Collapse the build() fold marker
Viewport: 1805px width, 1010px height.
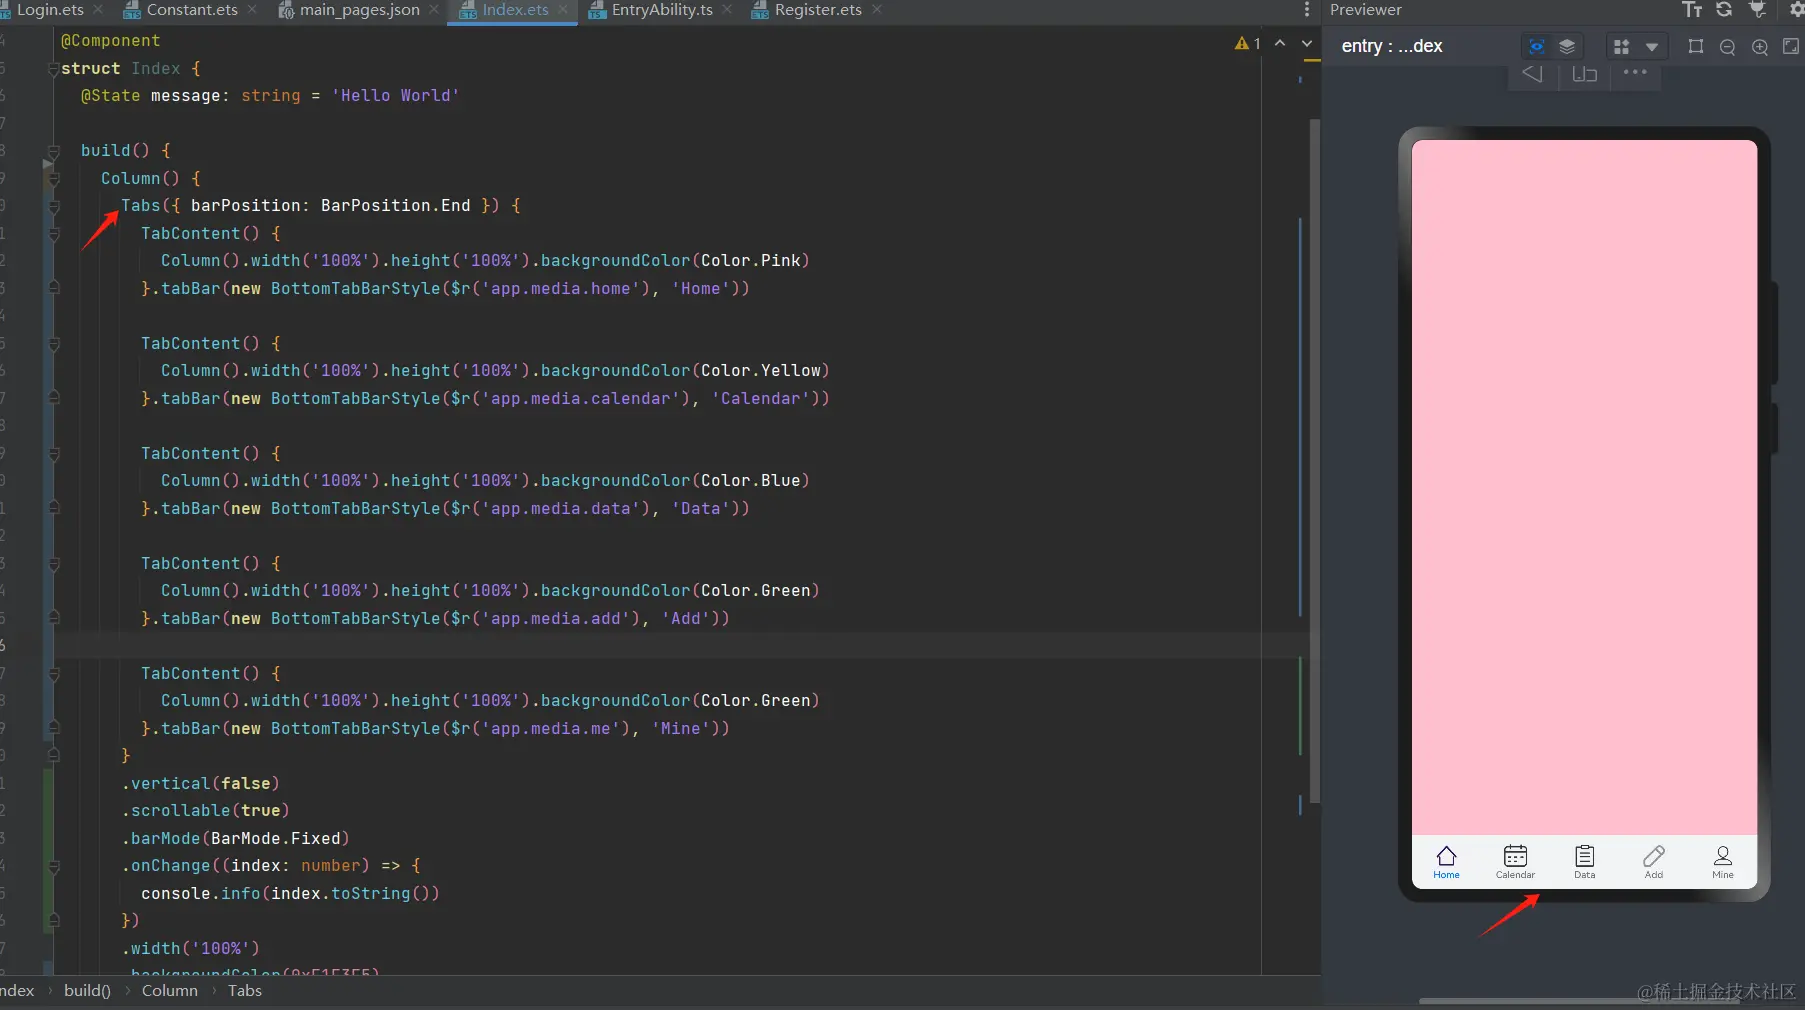click(54, 151)
